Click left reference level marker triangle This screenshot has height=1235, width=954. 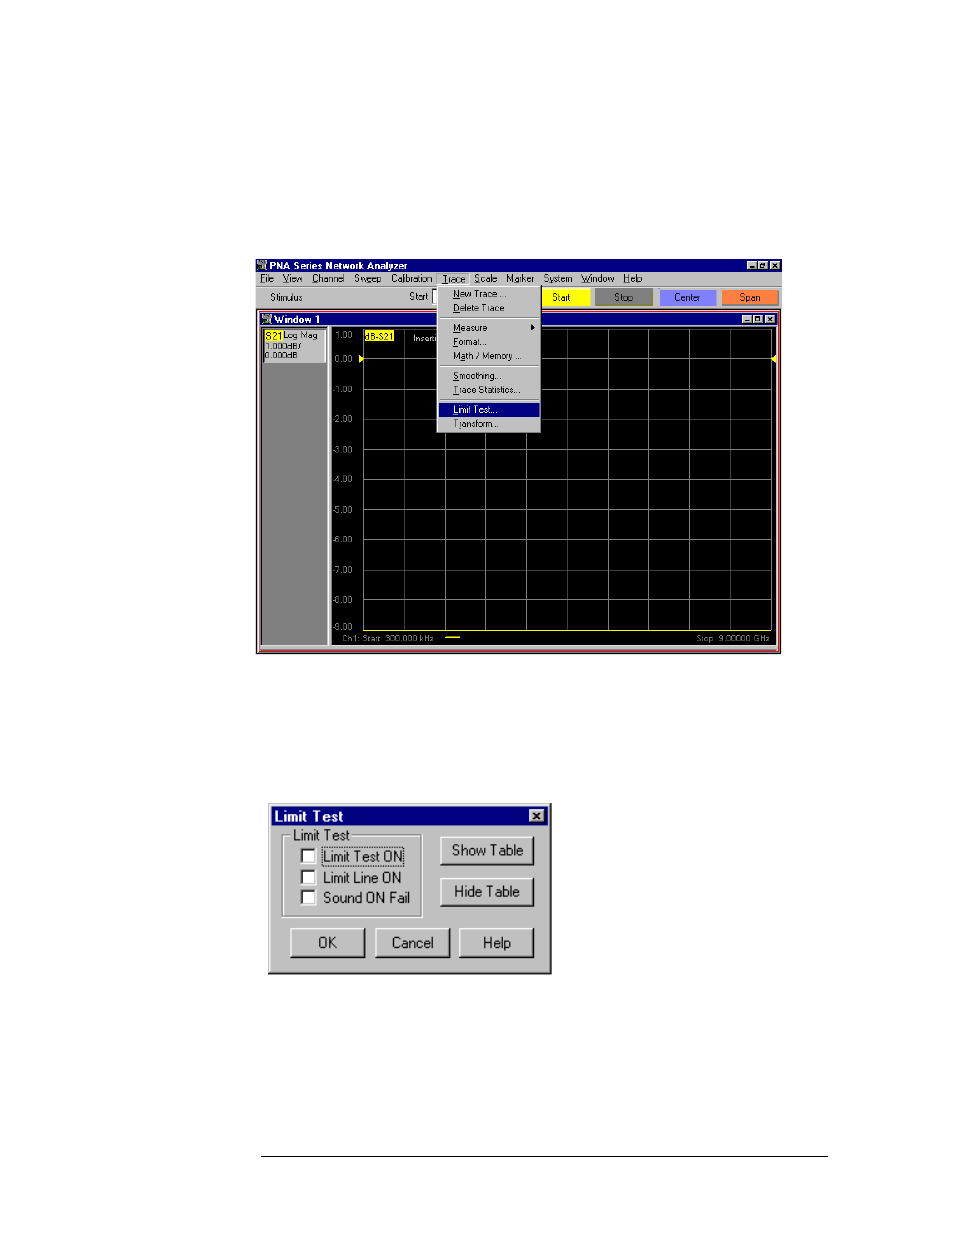point(361,358)
